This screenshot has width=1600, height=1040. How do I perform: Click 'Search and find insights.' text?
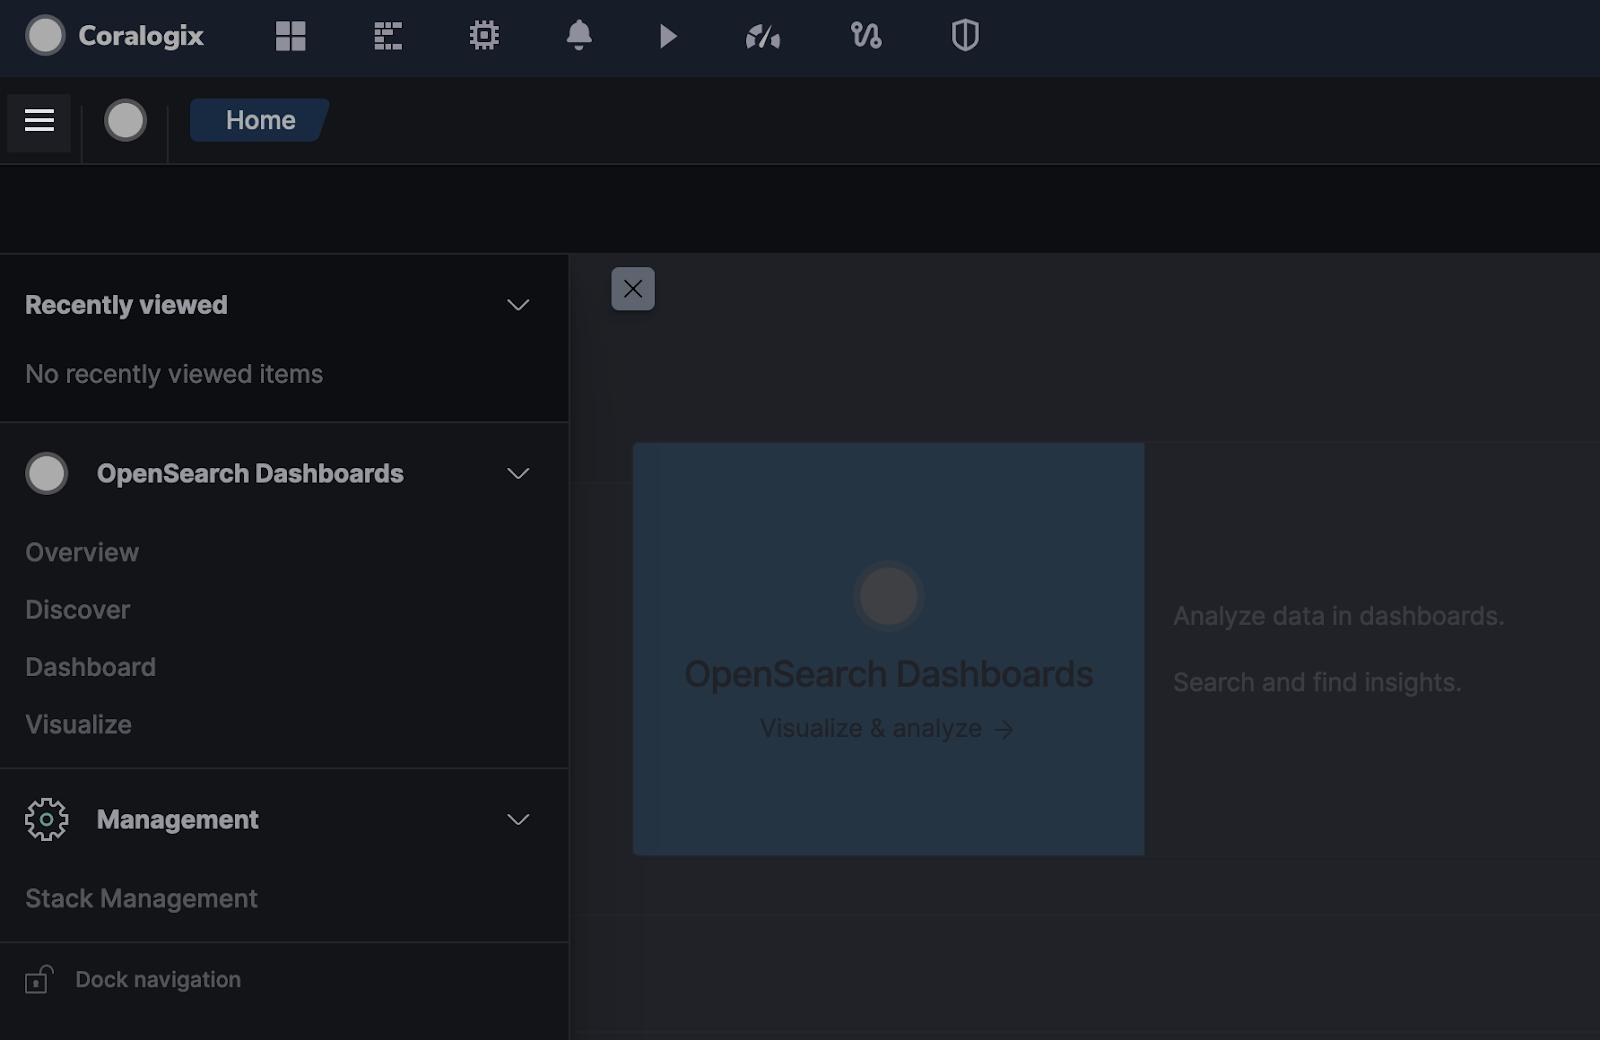(1317, 683)
